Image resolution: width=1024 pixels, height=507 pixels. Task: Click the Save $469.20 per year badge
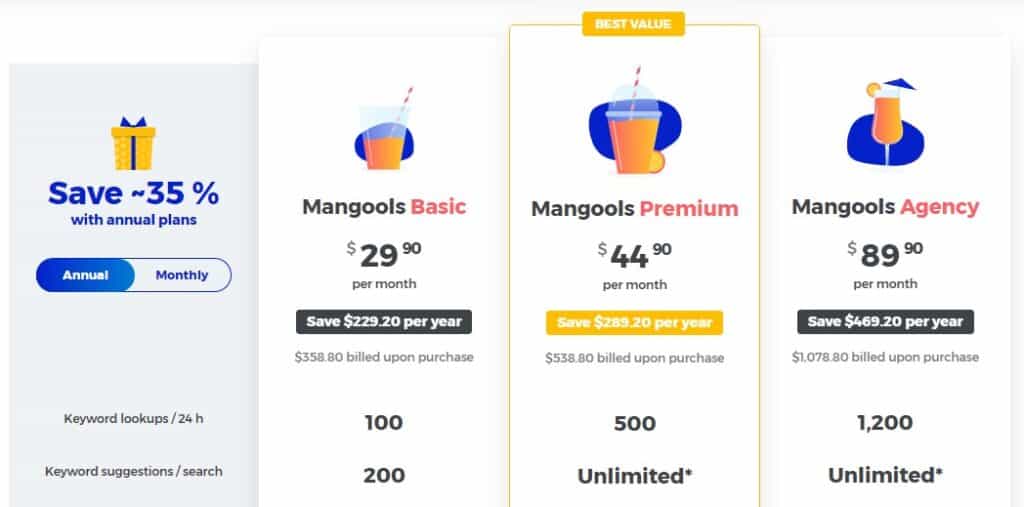tap(886, 321)
